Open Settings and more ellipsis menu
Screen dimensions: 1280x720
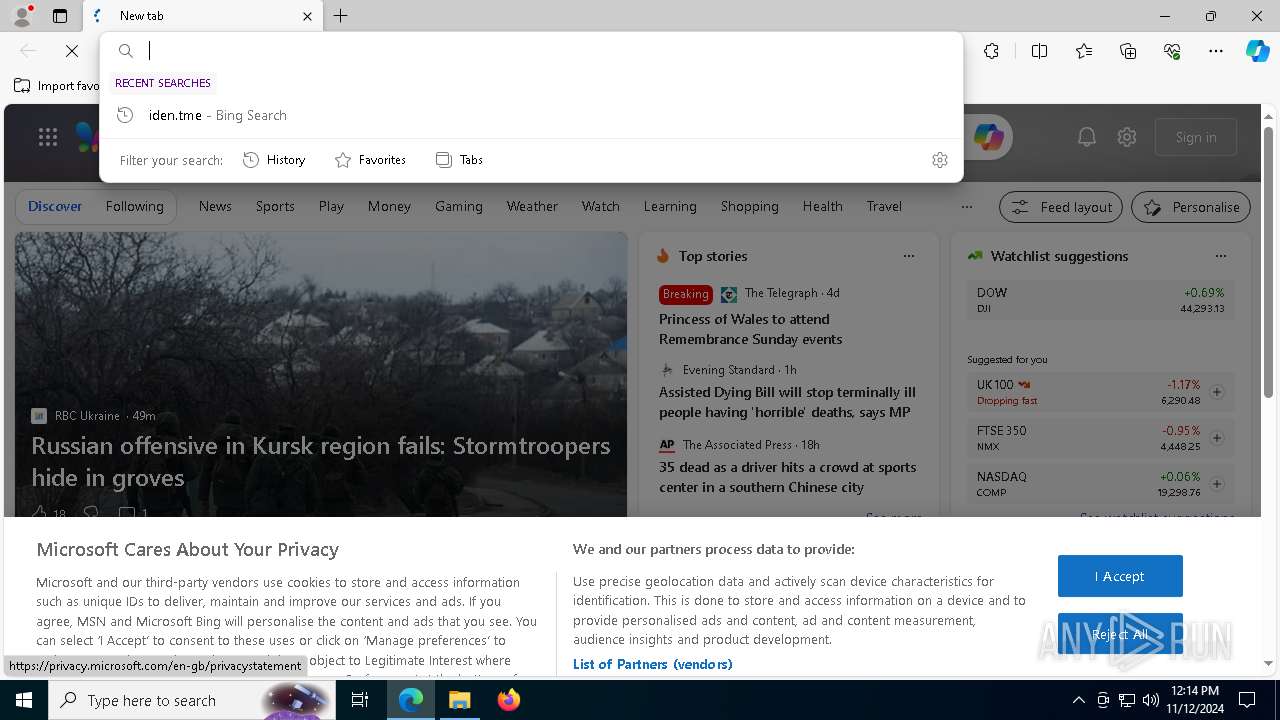coord(1216,51)
